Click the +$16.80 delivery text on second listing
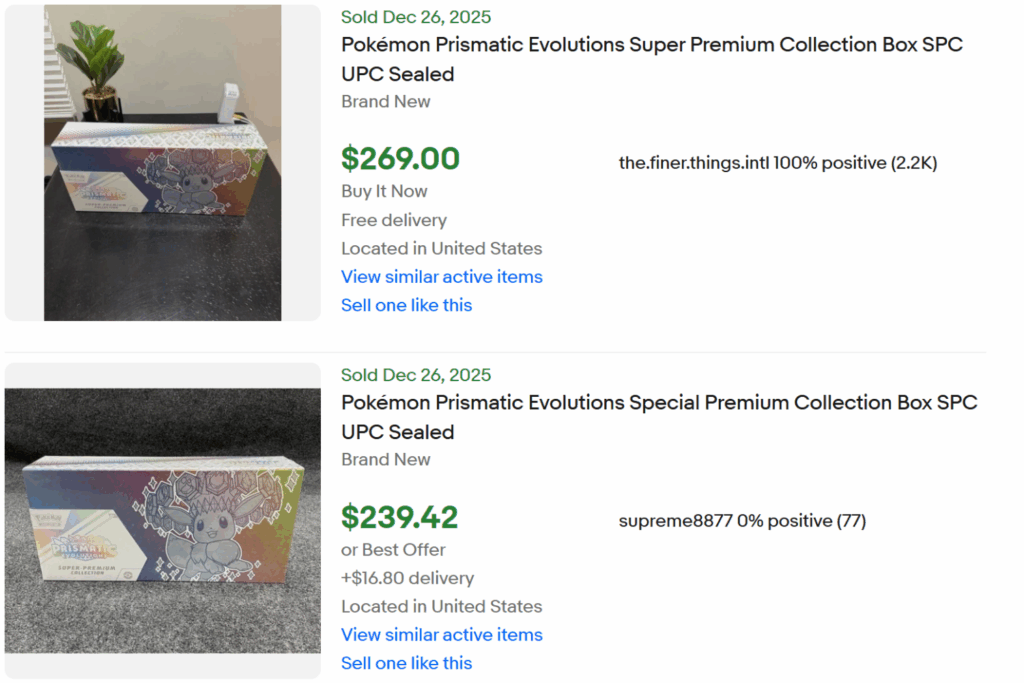 406,578
